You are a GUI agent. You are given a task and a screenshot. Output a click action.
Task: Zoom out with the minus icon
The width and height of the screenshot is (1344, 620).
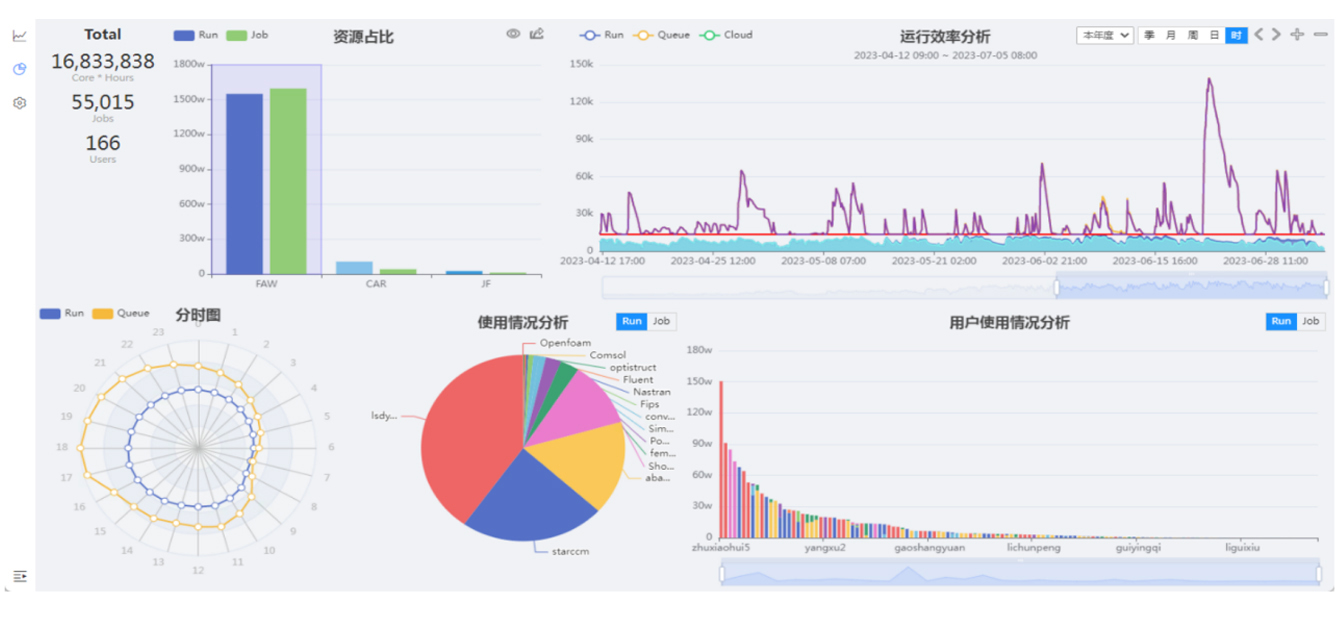click(x=1320, y=34)
